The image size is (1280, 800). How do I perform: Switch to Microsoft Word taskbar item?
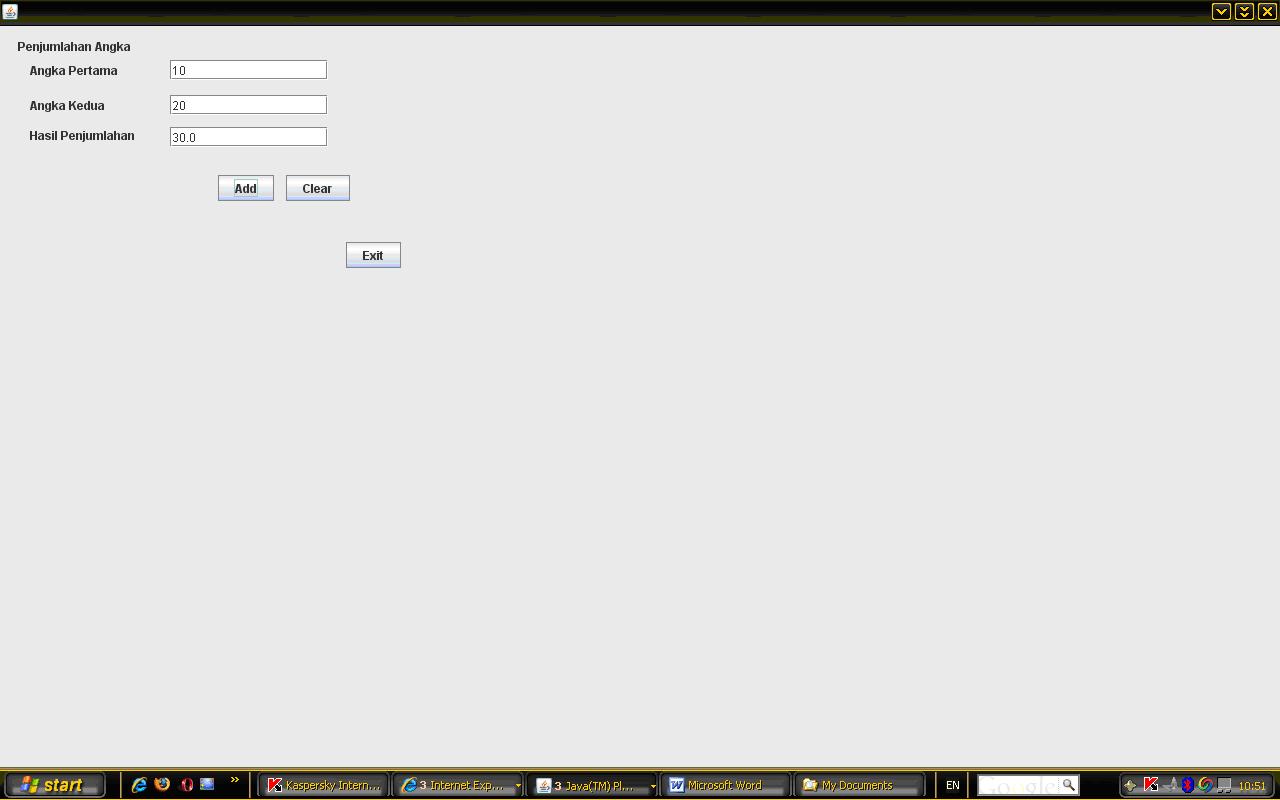point(725,785)
